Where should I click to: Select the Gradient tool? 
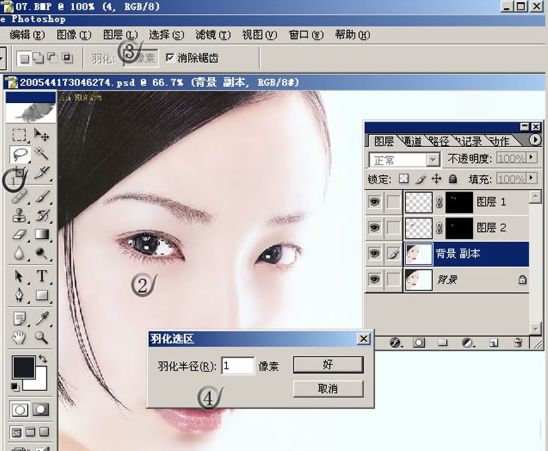tap(42, 234)
